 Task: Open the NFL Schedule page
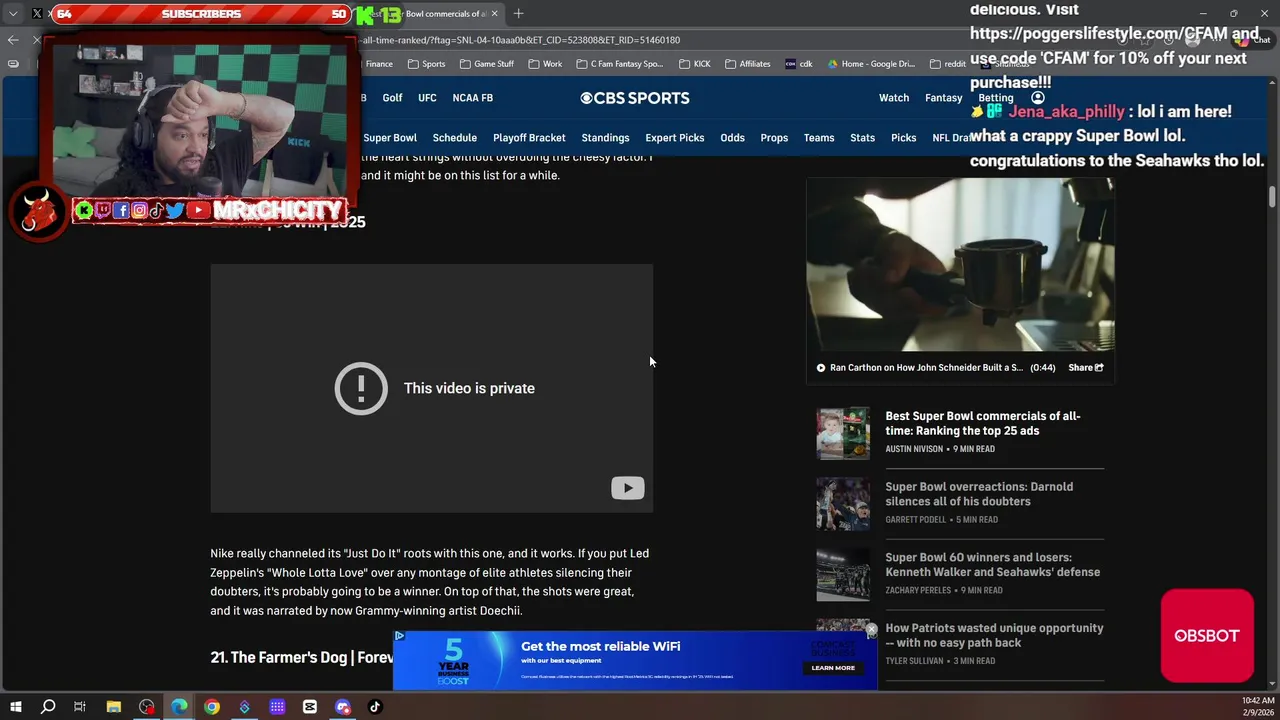coord(454,138)
